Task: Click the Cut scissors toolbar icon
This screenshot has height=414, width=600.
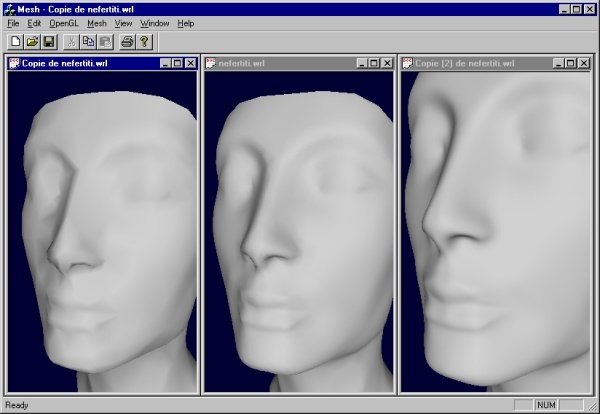Action: [x=72, y=42]
